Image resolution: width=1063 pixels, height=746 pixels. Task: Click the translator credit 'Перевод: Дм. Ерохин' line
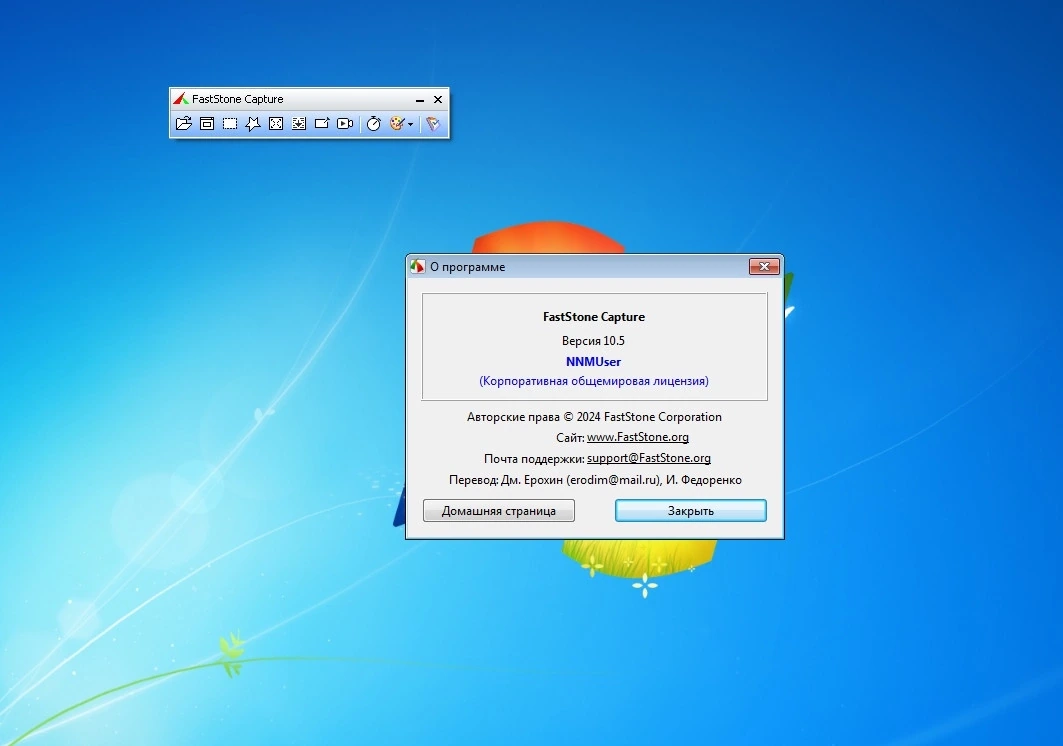(x=595, y=480)
